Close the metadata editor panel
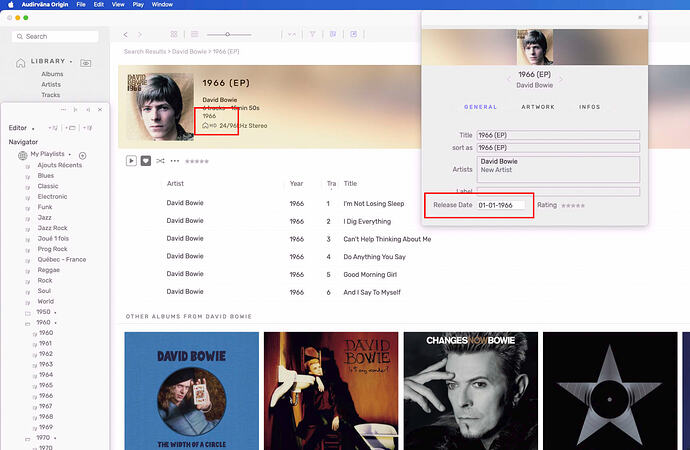690x450 pixels. (x=640, y=18)
